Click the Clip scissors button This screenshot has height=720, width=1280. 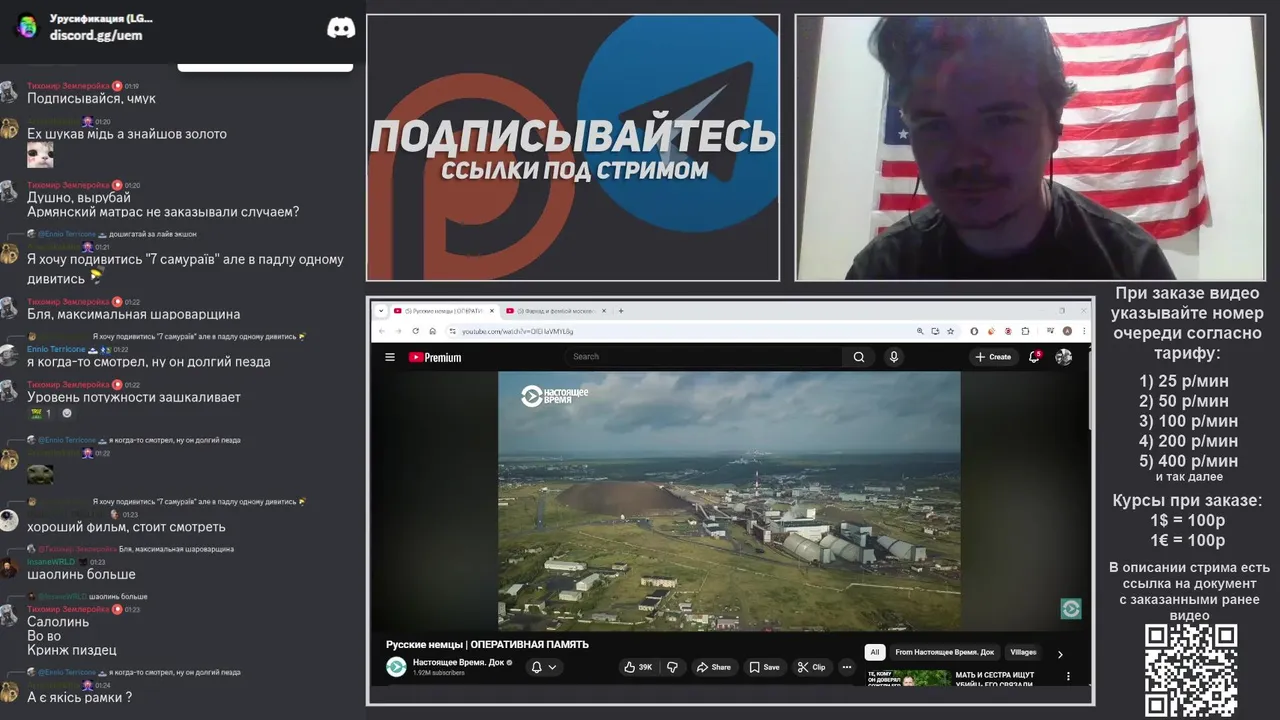(x=812, y=667)
